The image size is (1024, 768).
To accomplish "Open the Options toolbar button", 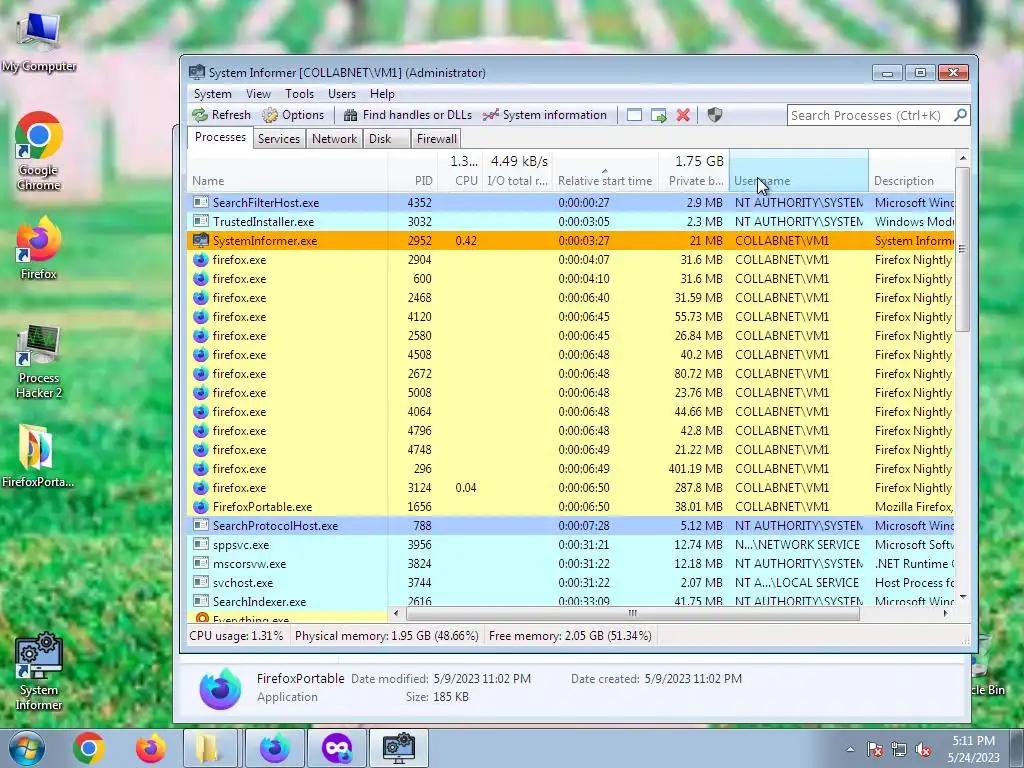I will 293,115.
